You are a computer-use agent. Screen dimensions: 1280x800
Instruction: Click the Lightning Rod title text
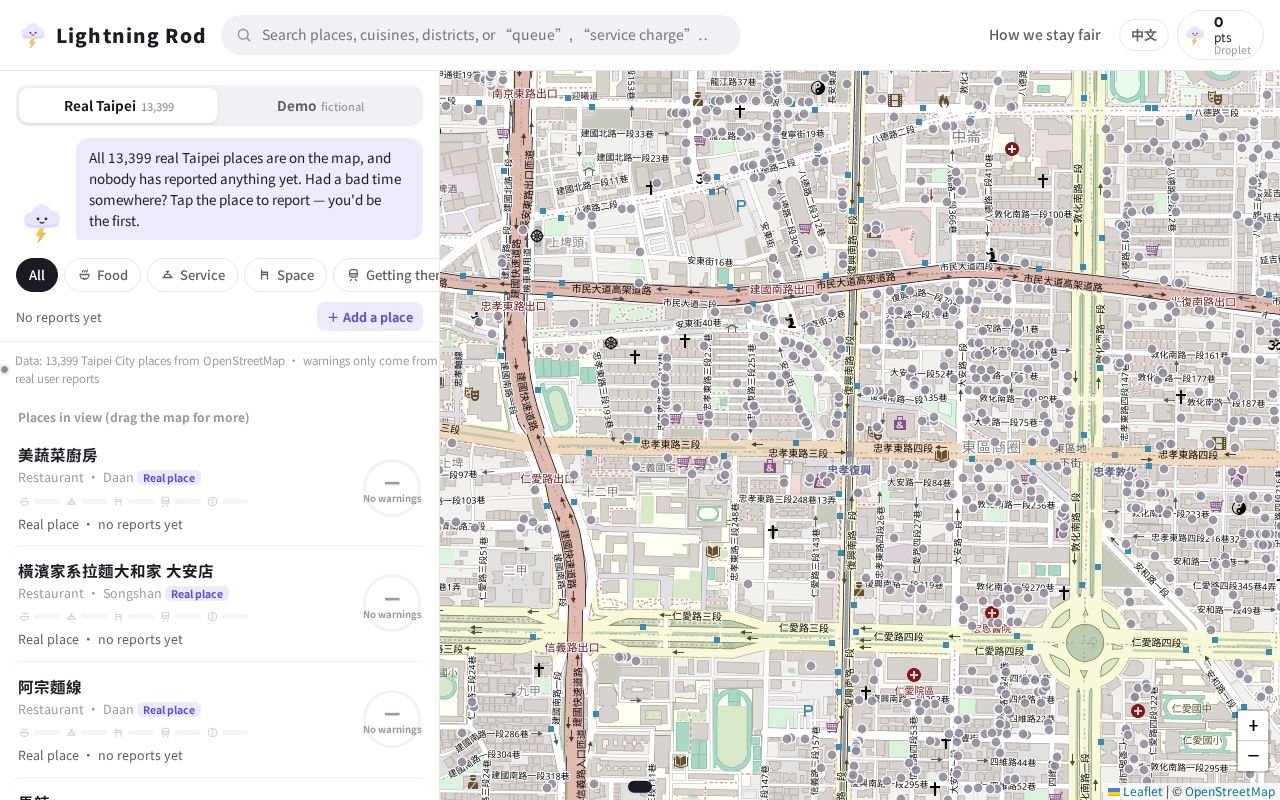131,36
